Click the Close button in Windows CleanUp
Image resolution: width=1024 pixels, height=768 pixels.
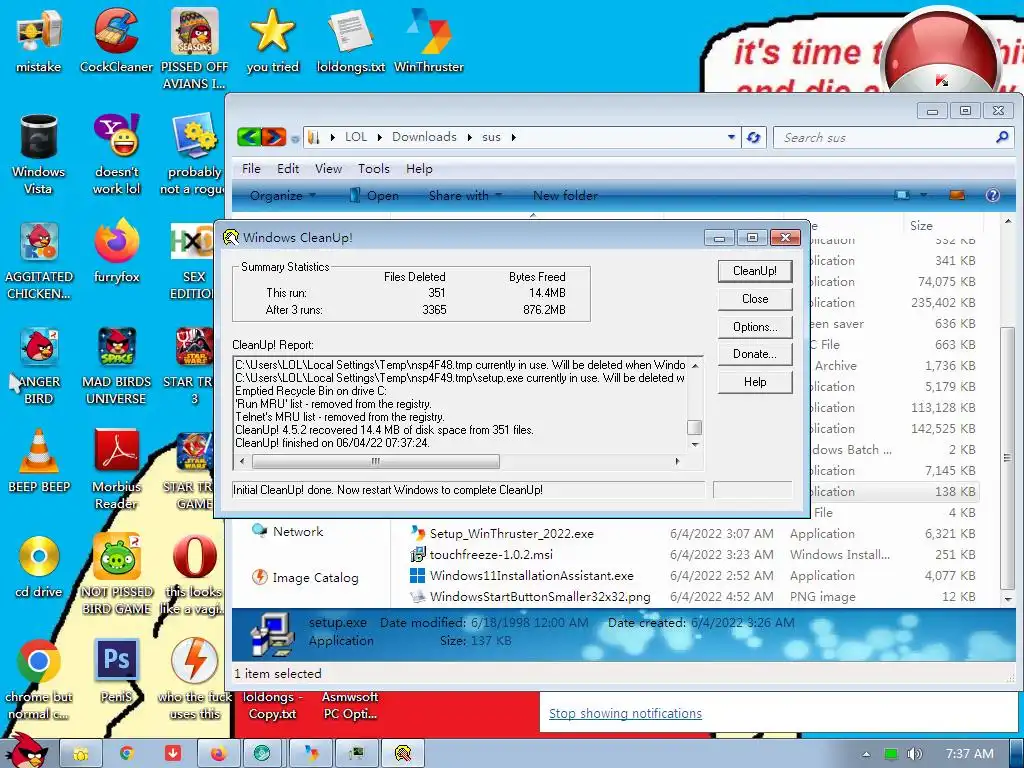click(755, 298)
